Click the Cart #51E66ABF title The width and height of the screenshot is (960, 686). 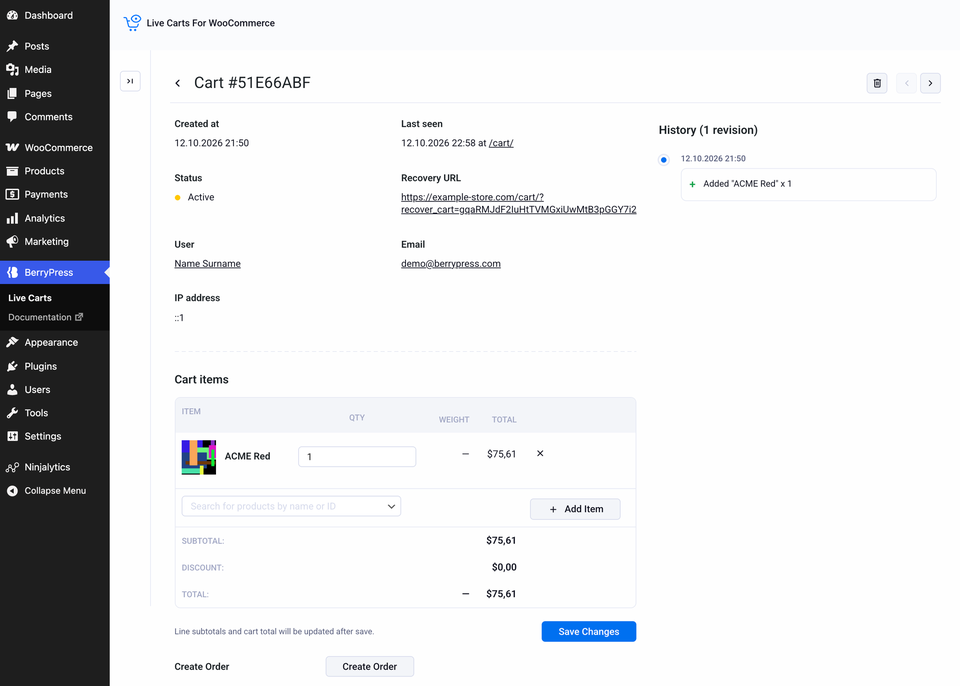pos(252,83)
